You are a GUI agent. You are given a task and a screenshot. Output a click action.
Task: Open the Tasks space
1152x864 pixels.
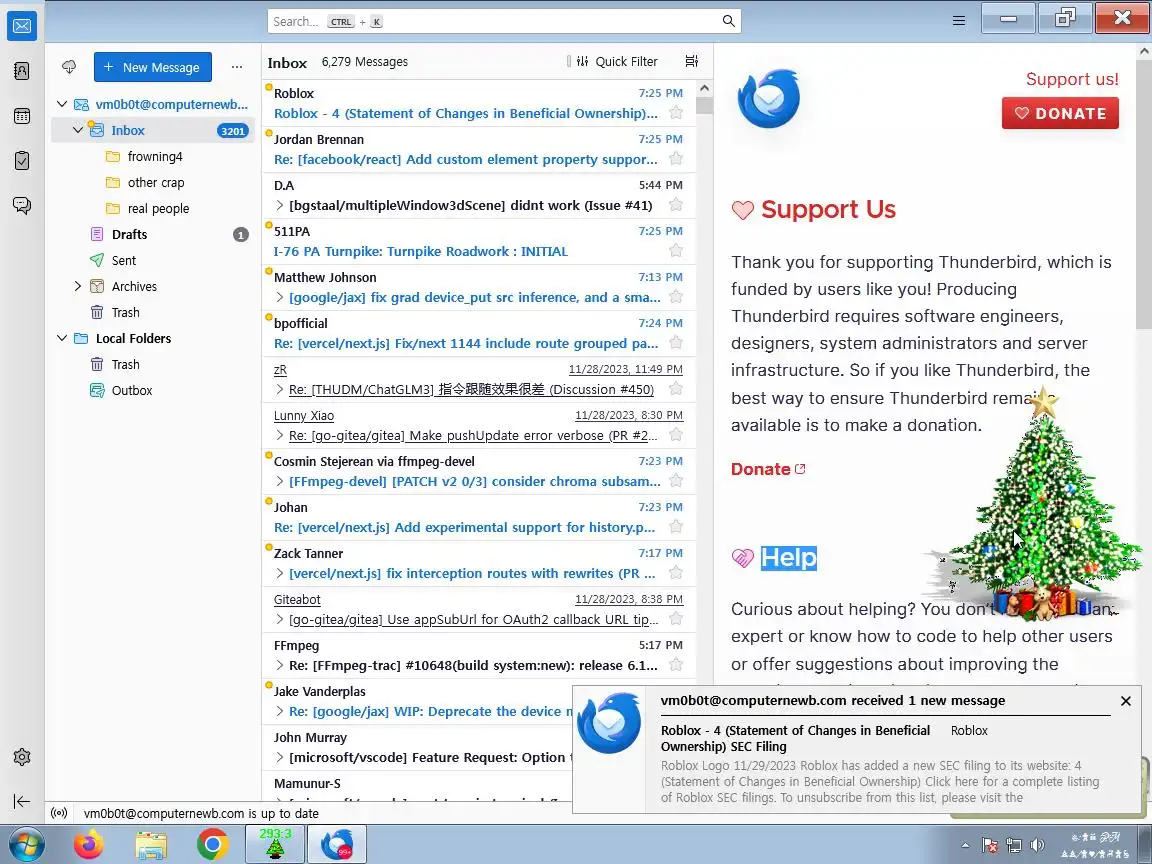pyautogui.click(x=22, y=160)
